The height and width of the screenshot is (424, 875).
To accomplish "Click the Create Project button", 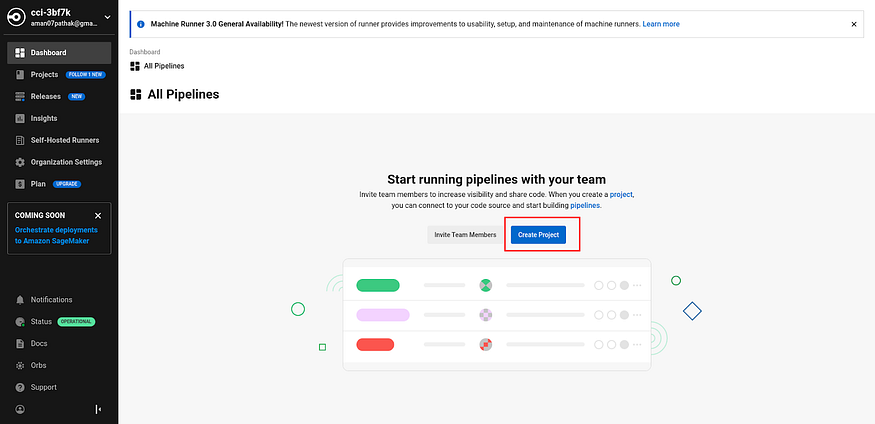I will [x=538, y=235].
